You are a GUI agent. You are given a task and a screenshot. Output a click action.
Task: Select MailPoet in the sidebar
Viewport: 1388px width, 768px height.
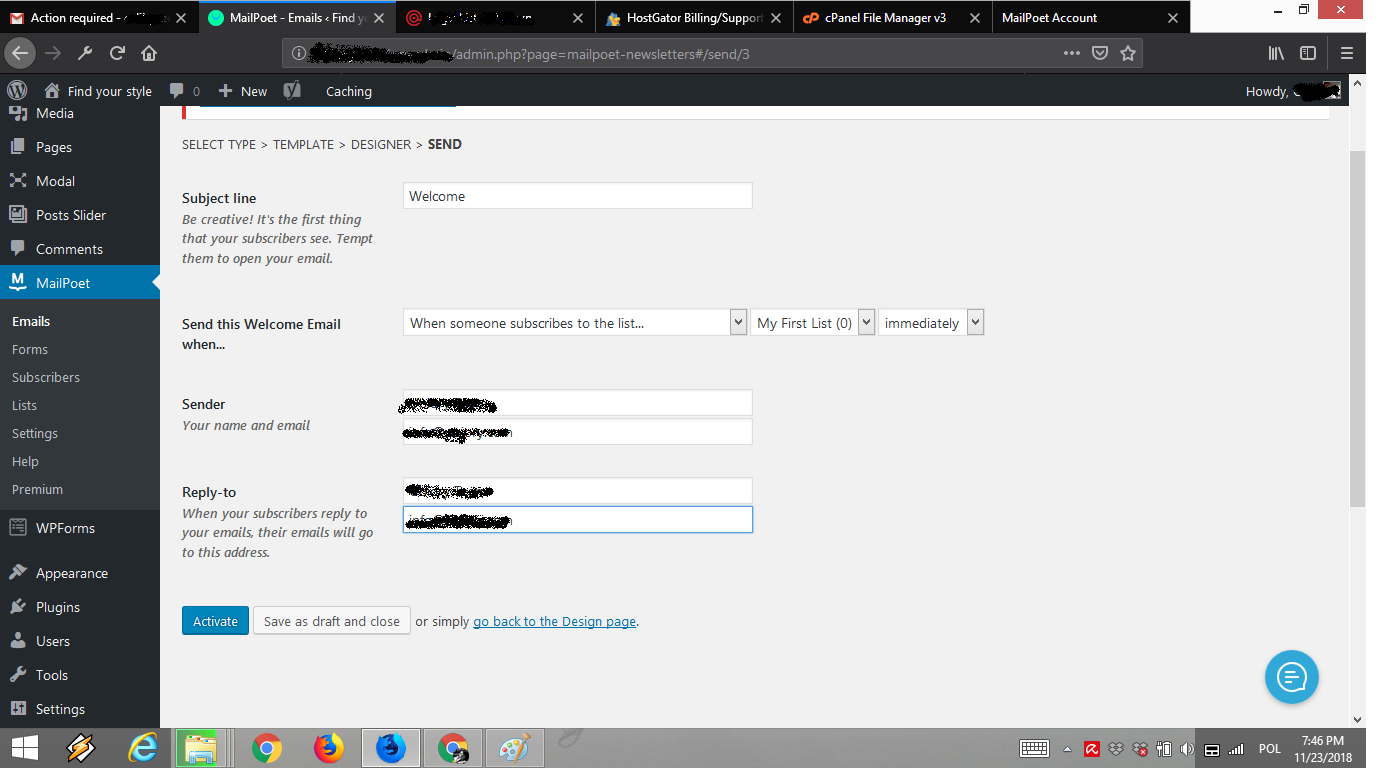(80, 283)
